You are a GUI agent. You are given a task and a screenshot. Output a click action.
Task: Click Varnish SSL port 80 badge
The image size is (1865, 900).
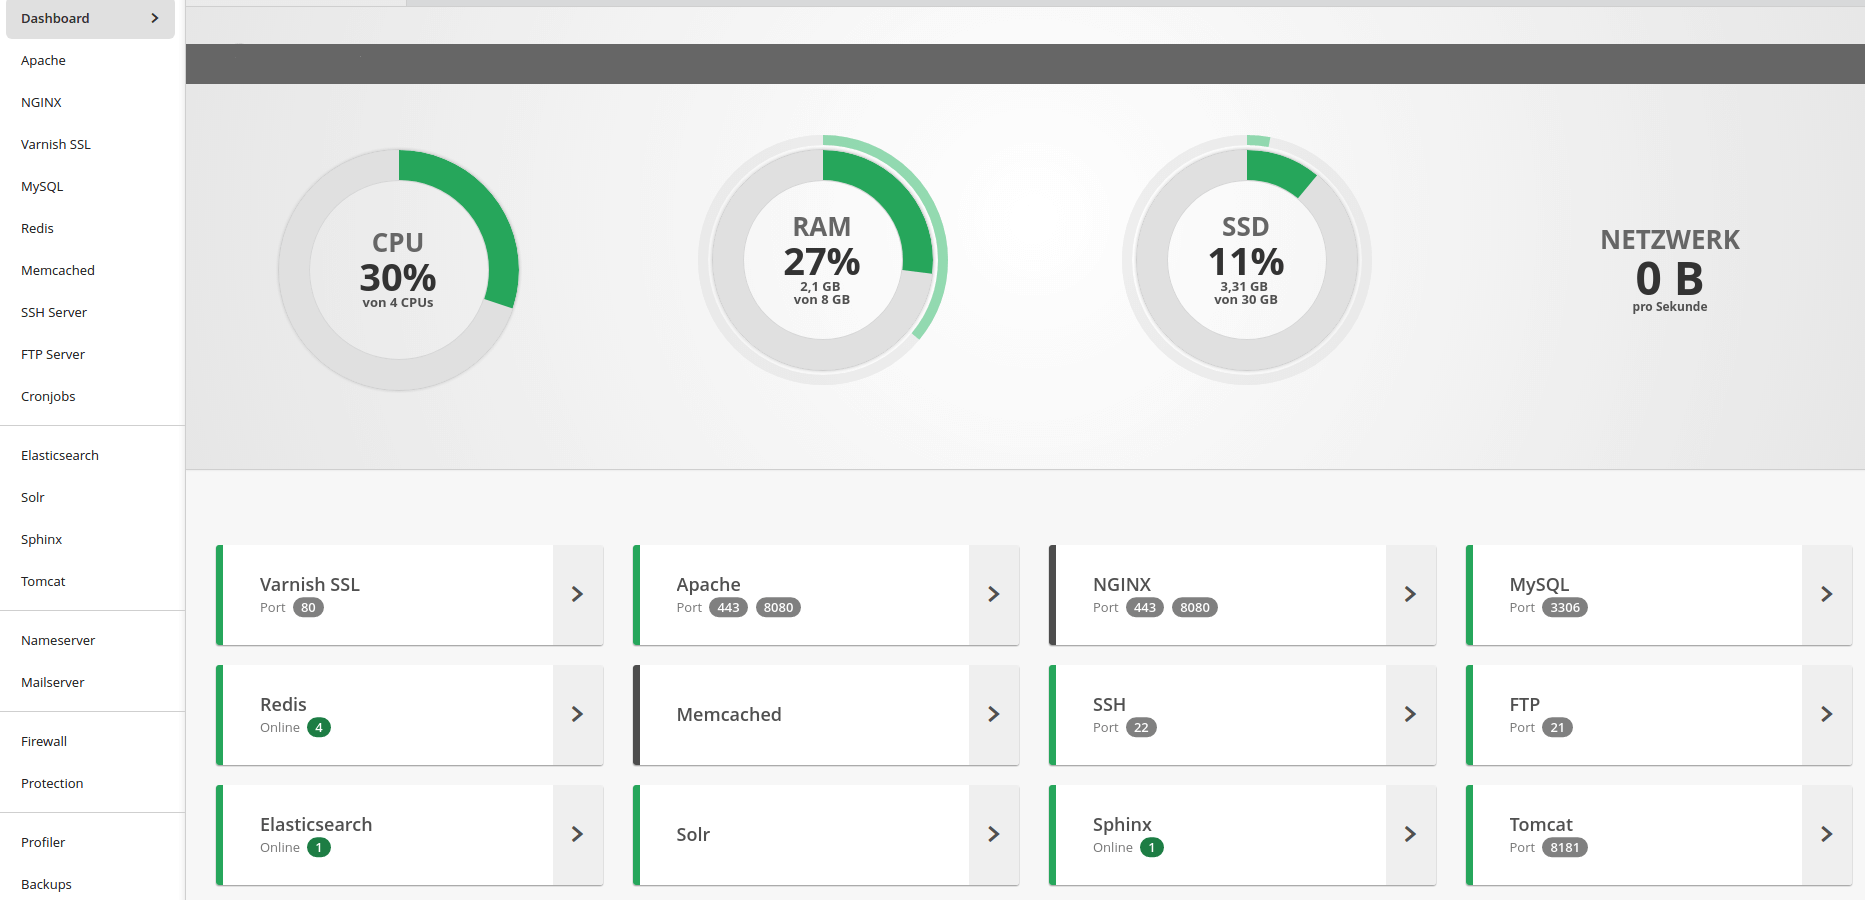click(308, 607)
